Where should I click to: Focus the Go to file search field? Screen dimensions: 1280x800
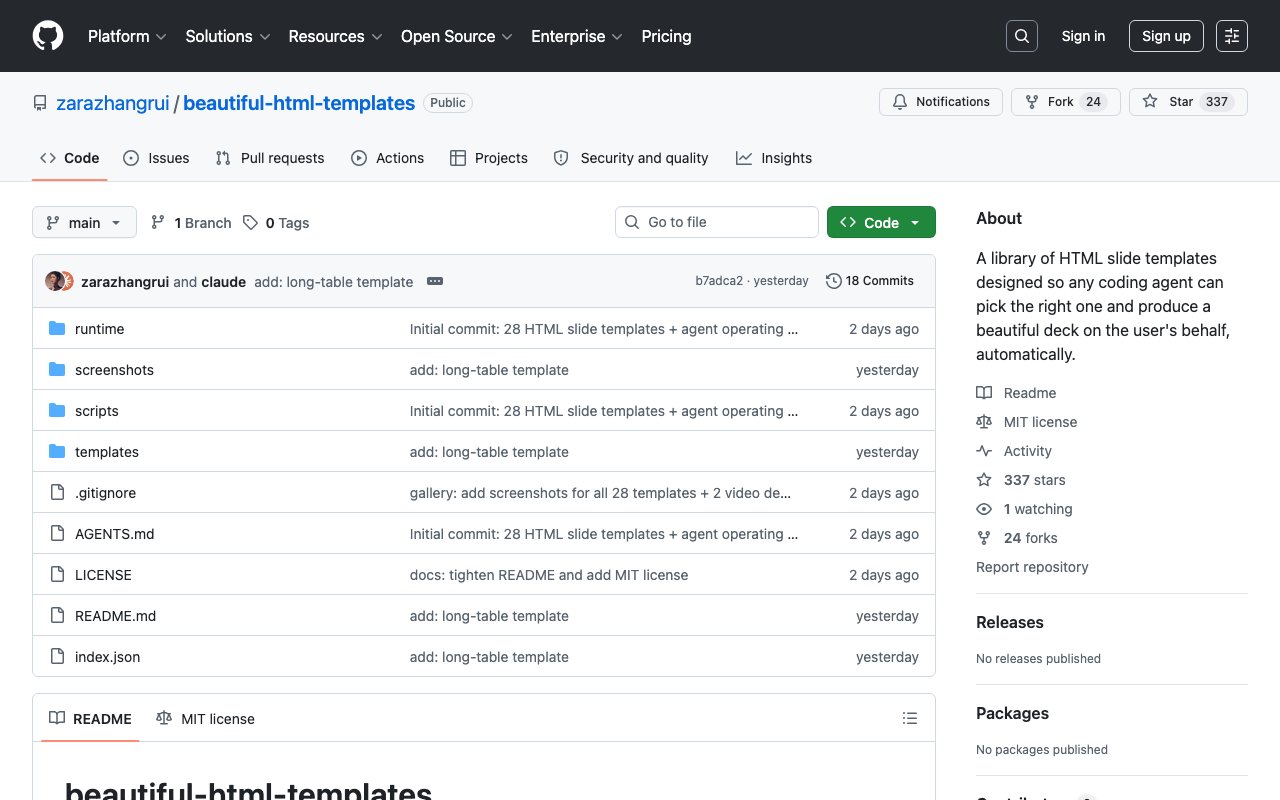tap(717, 223)
